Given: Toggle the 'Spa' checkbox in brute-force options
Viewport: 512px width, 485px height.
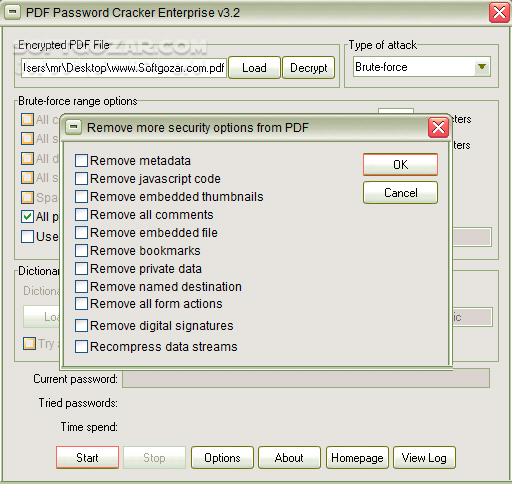Looking at the screenshot, I should pyautogui.click(x=27, y=197).
